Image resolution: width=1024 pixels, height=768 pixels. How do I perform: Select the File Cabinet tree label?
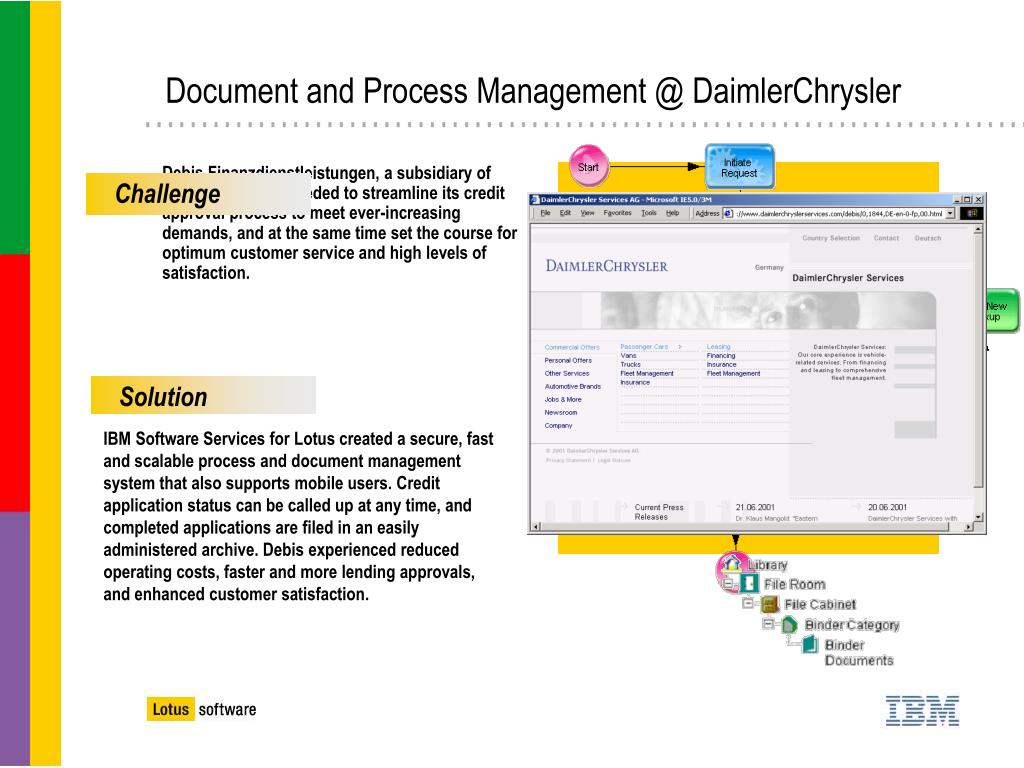click(820, 605)
